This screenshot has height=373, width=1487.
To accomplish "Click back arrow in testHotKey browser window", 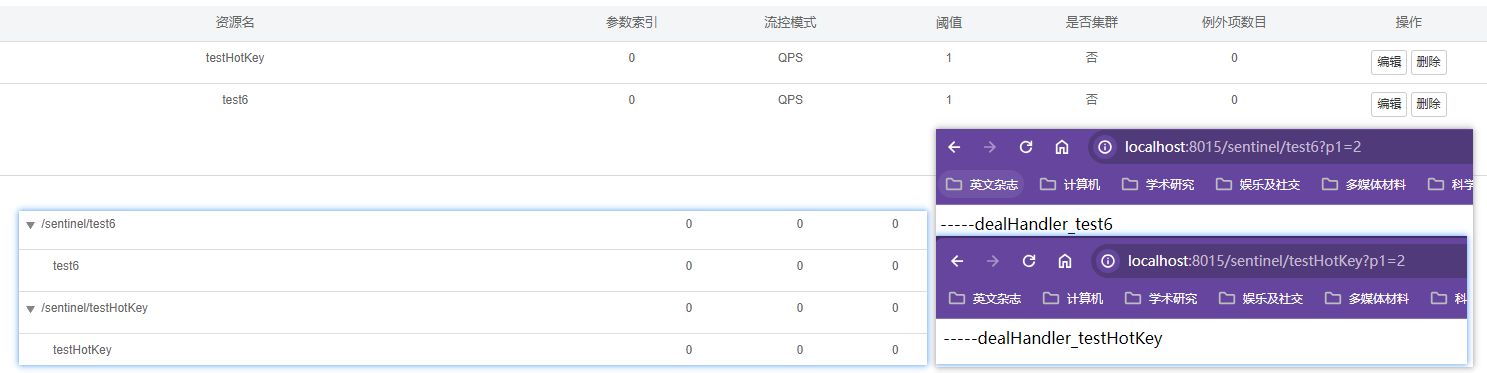I will pos(957,261).
